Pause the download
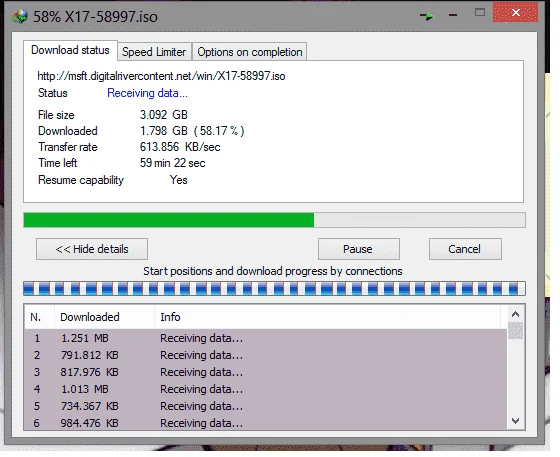560x457 pixels. [359, 249]
